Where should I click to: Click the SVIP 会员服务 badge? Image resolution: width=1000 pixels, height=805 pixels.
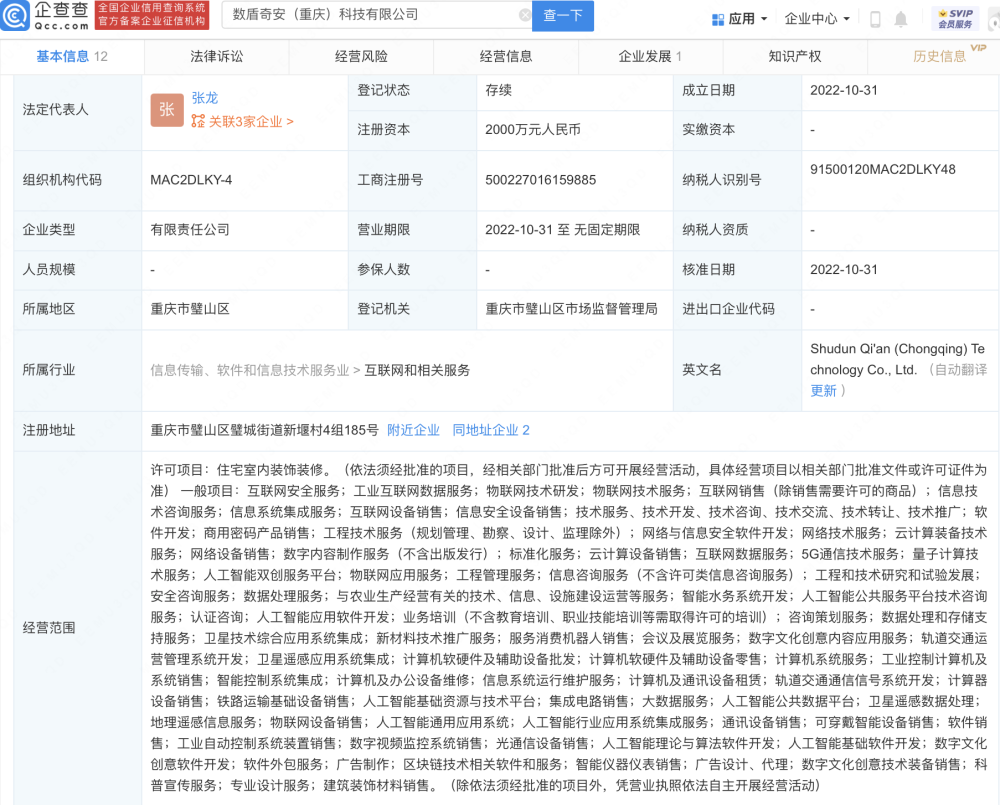pos(957,16)
